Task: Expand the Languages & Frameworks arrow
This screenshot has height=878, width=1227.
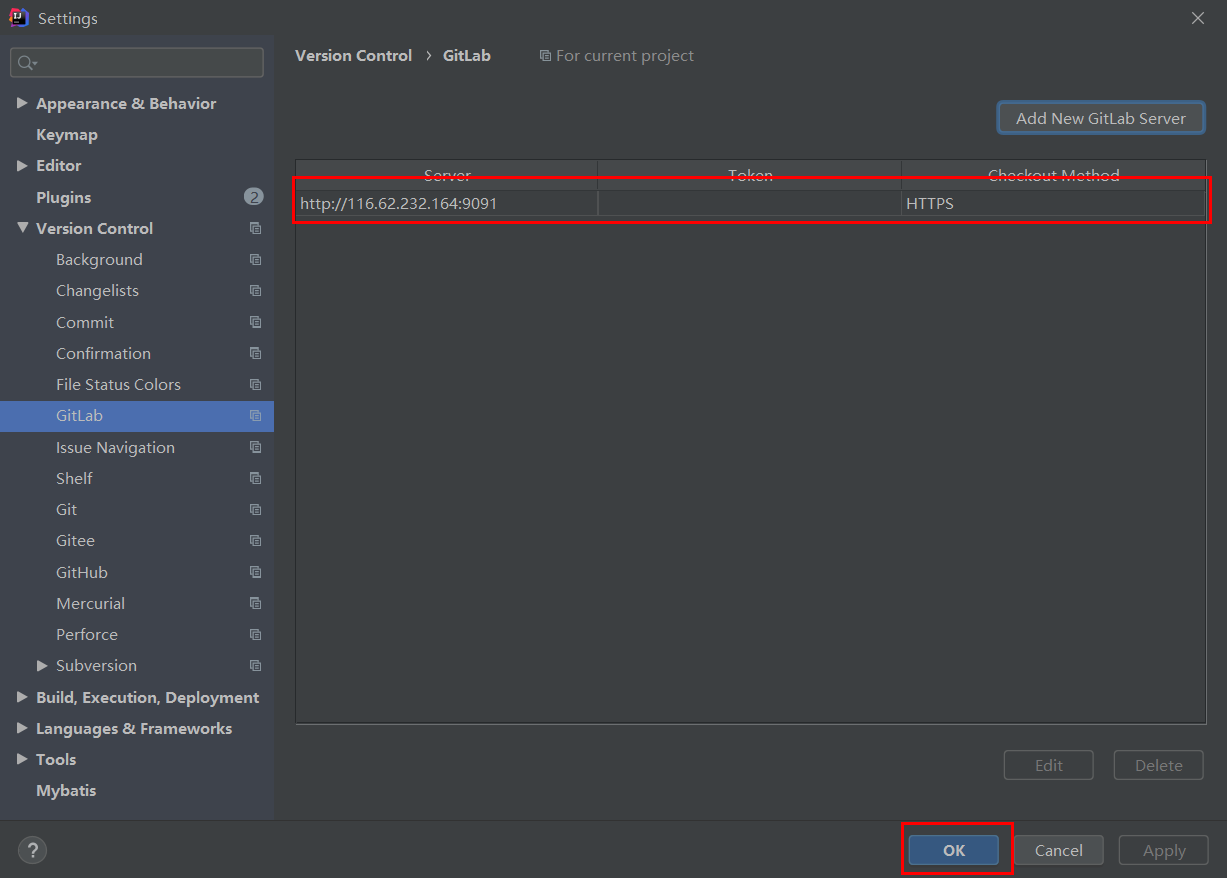Action: click(22, 728)
